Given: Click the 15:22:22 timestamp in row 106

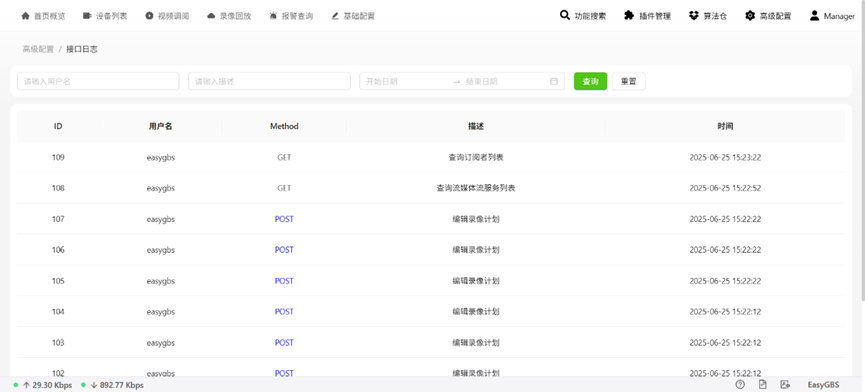Looking at the screenshot, I should tap(725, 250).
